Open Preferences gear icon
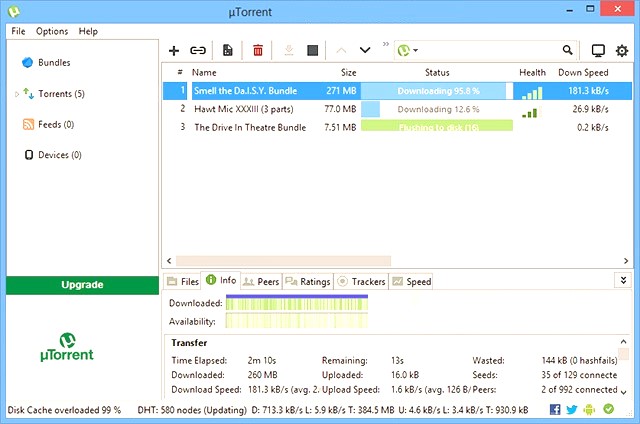This screenshot has height=424, width=640. click(622, 51)
